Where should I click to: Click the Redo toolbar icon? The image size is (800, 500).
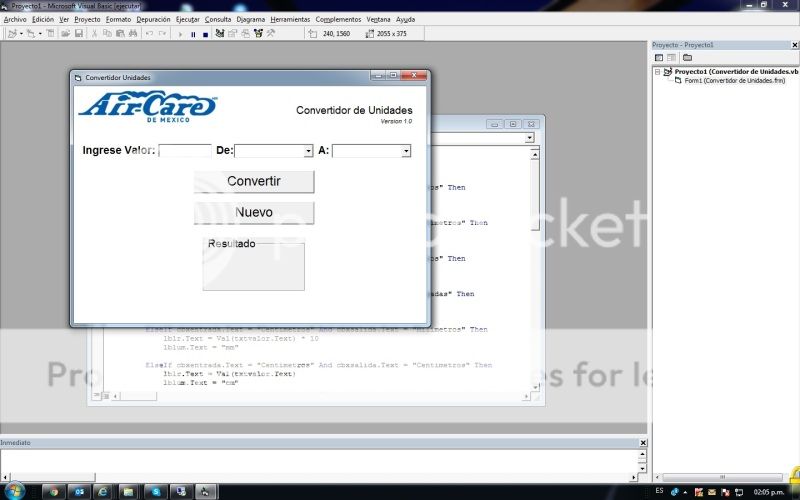click(162, 34)
